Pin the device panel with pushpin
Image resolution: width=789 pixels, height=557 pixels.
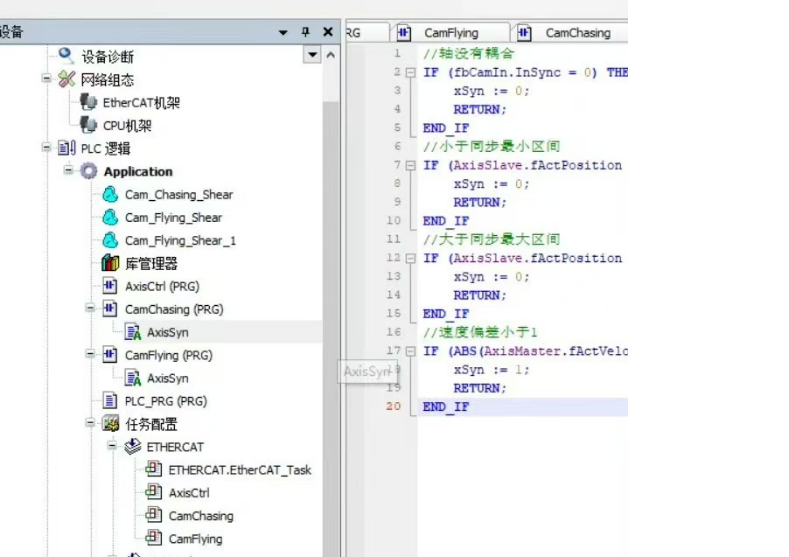tap(306, 32)
